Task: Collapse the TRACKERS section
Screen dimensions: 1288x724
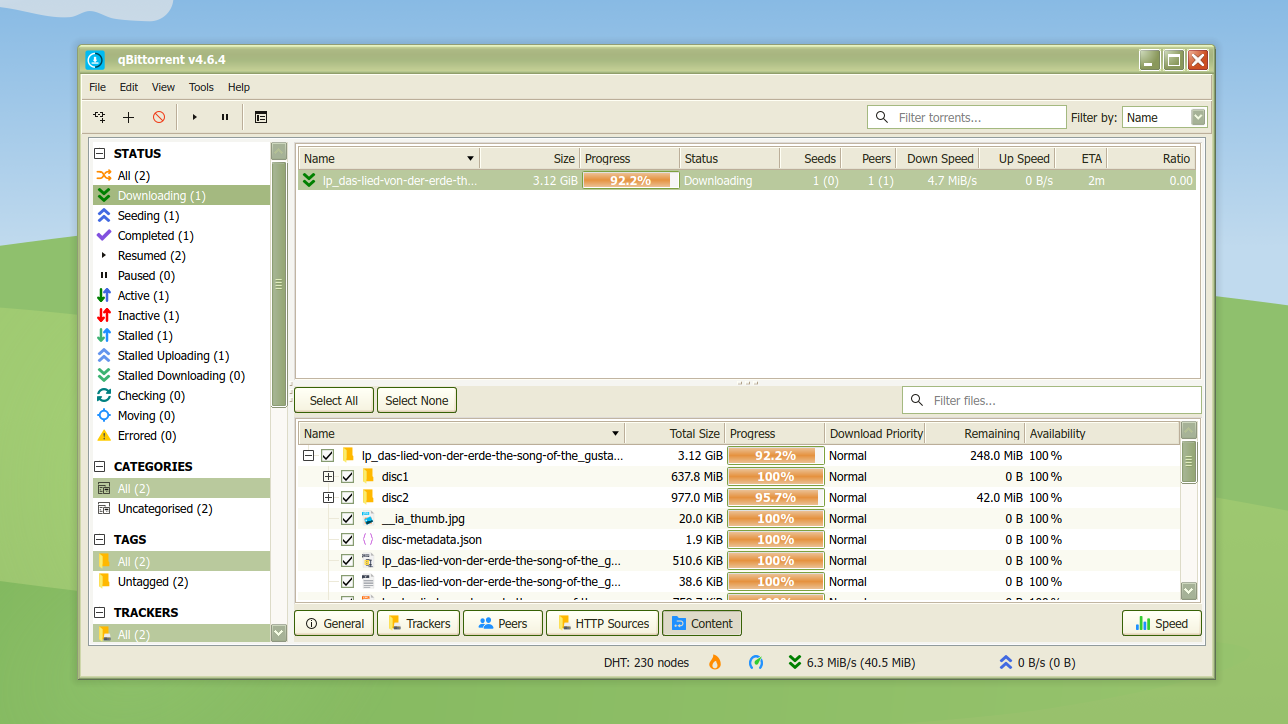Action: coord(100,613)
